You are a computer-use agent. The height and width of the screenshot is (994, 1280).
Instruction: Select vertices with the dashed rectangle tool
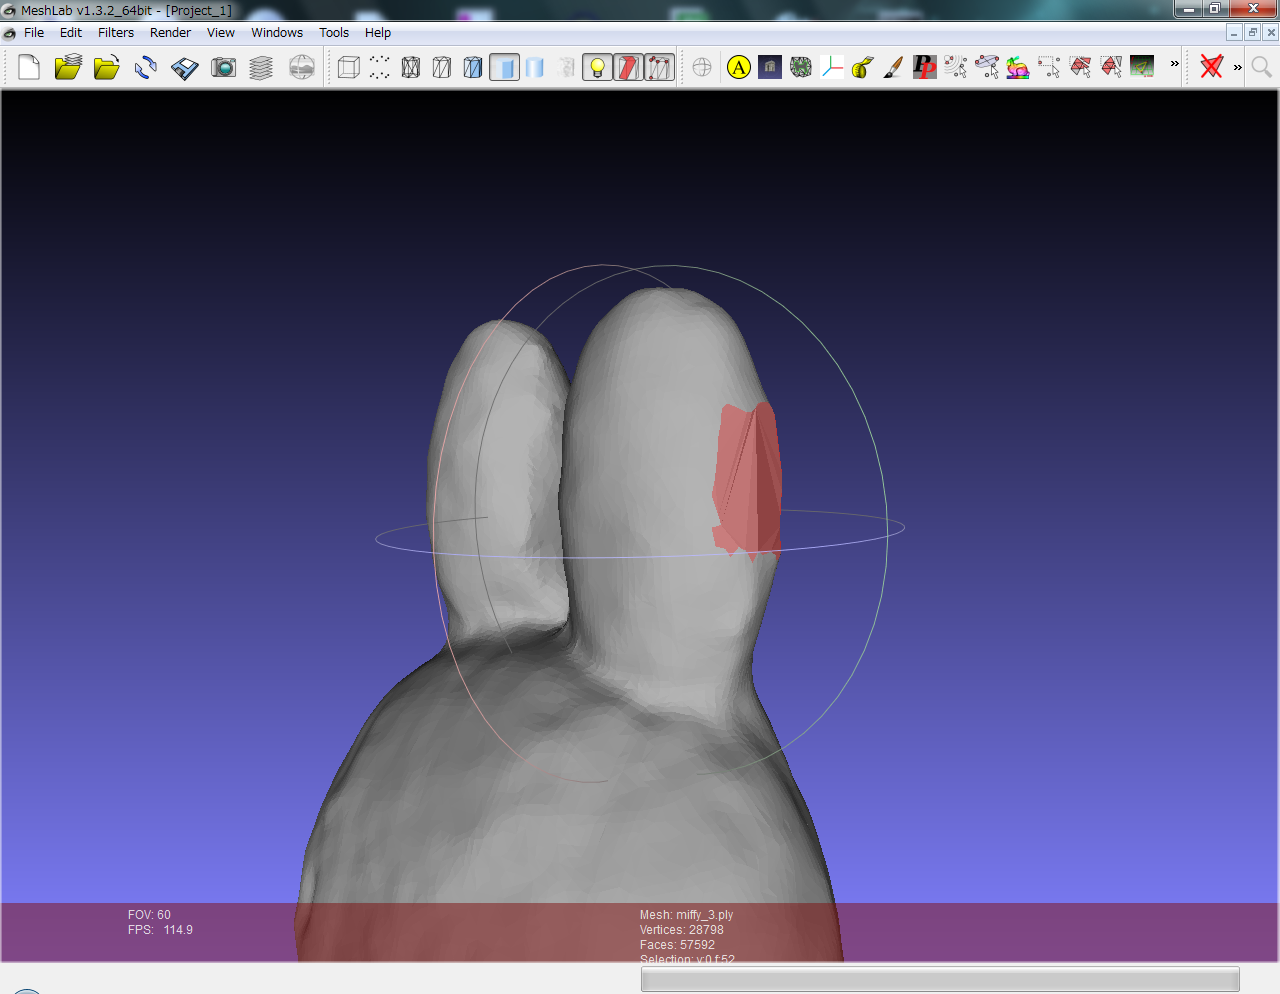coord(1049,67)
